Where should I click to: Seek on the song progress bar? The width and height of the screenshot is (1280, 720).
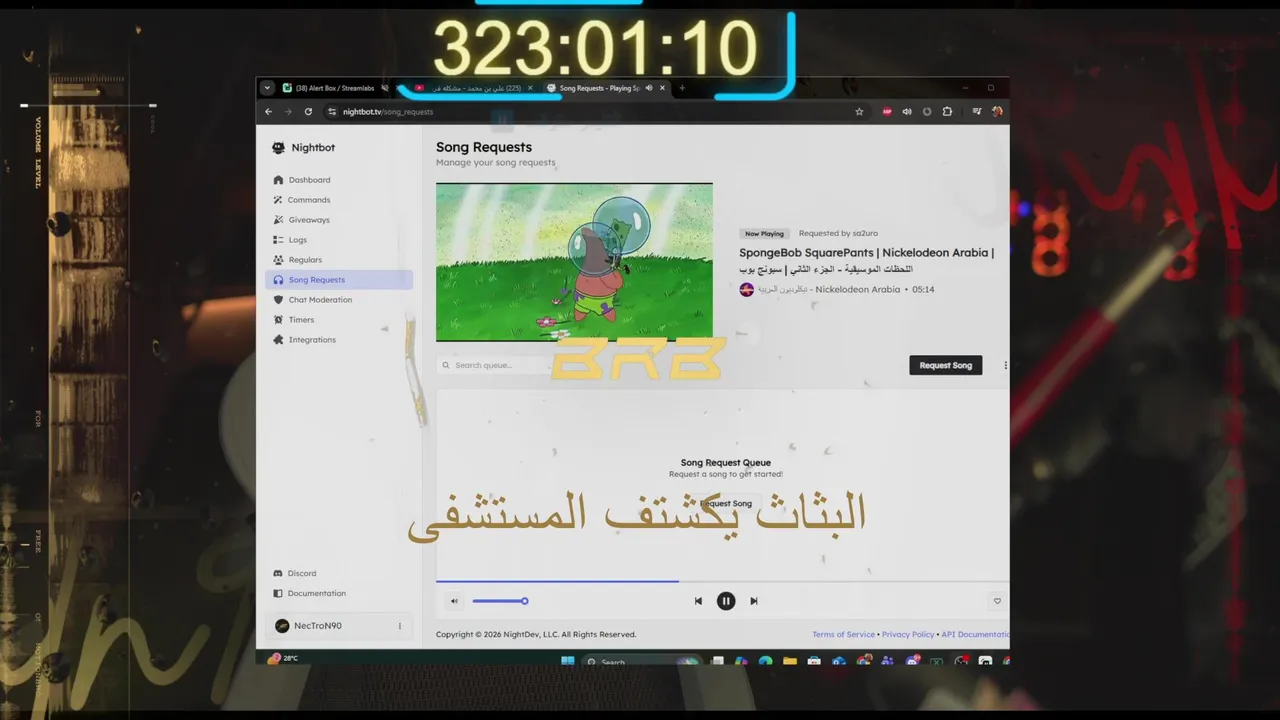(722, 581)
